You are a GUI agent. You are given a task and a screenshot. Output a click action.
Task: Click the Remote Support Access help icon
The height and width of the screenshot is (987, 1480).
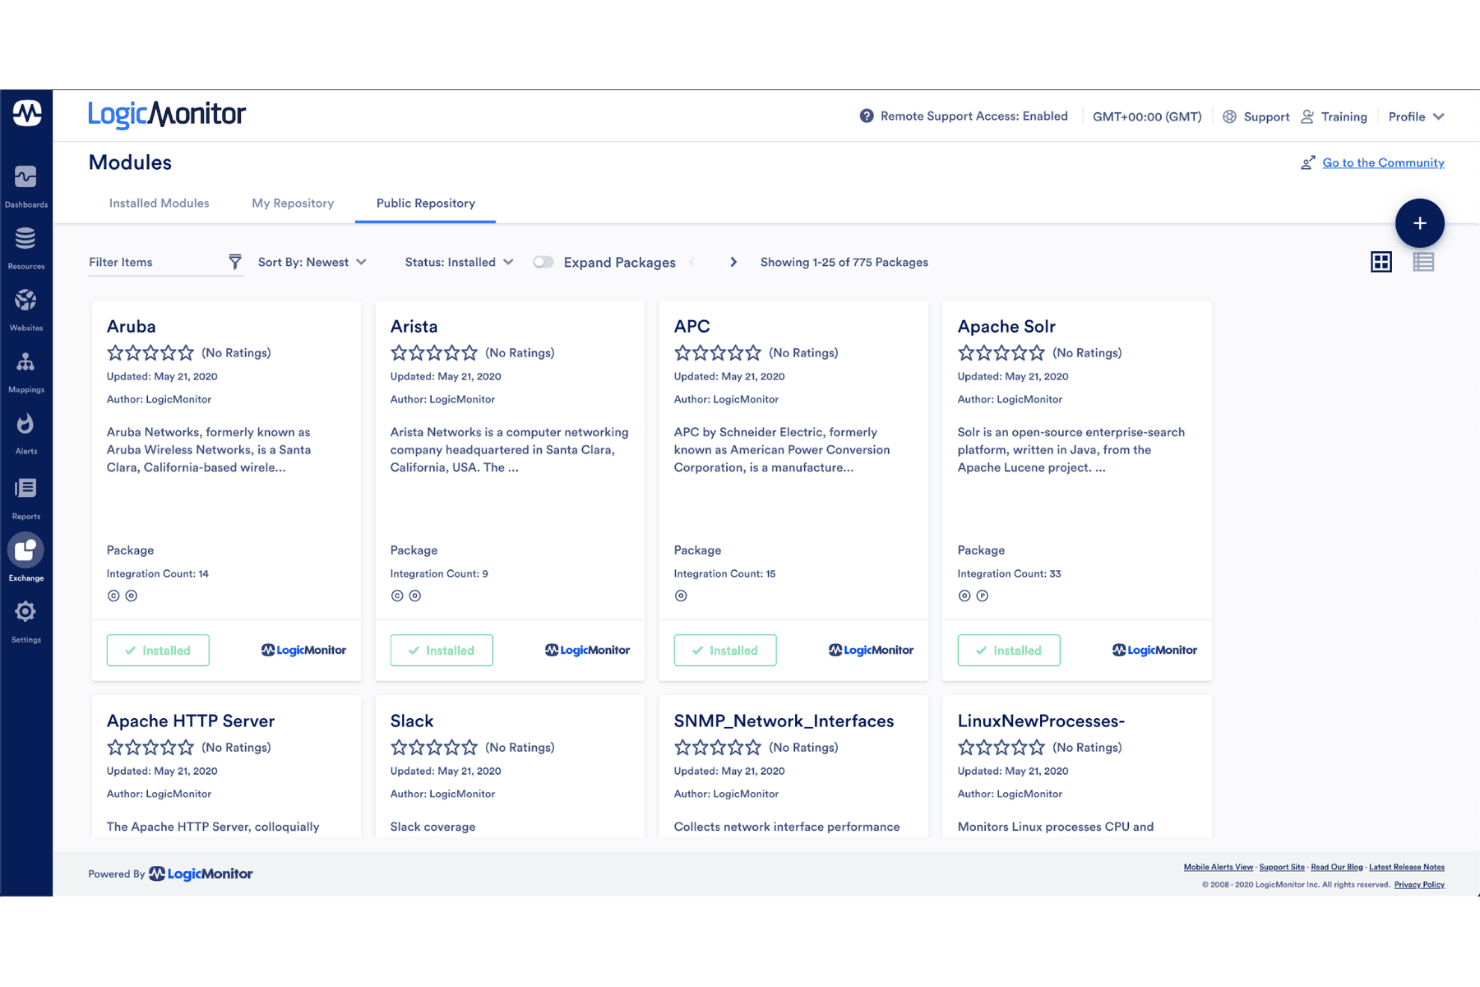pos(867,116)
